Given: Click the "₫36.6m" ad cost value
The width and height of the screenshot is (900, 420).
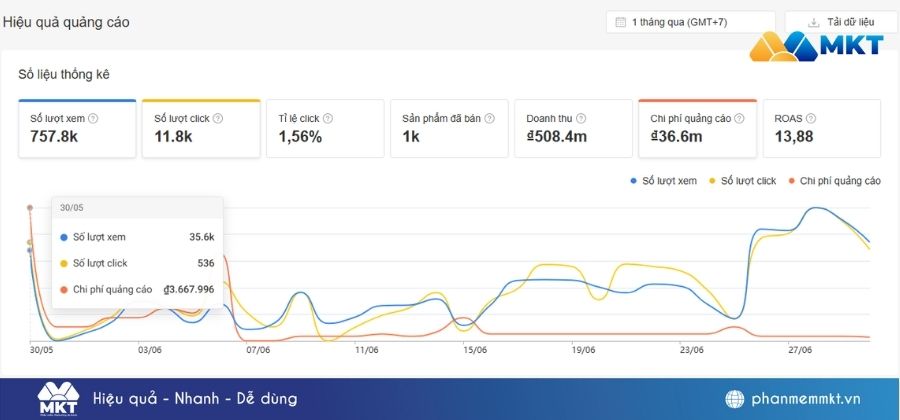Looking at the screenshot, I should (x=676, y=137).
